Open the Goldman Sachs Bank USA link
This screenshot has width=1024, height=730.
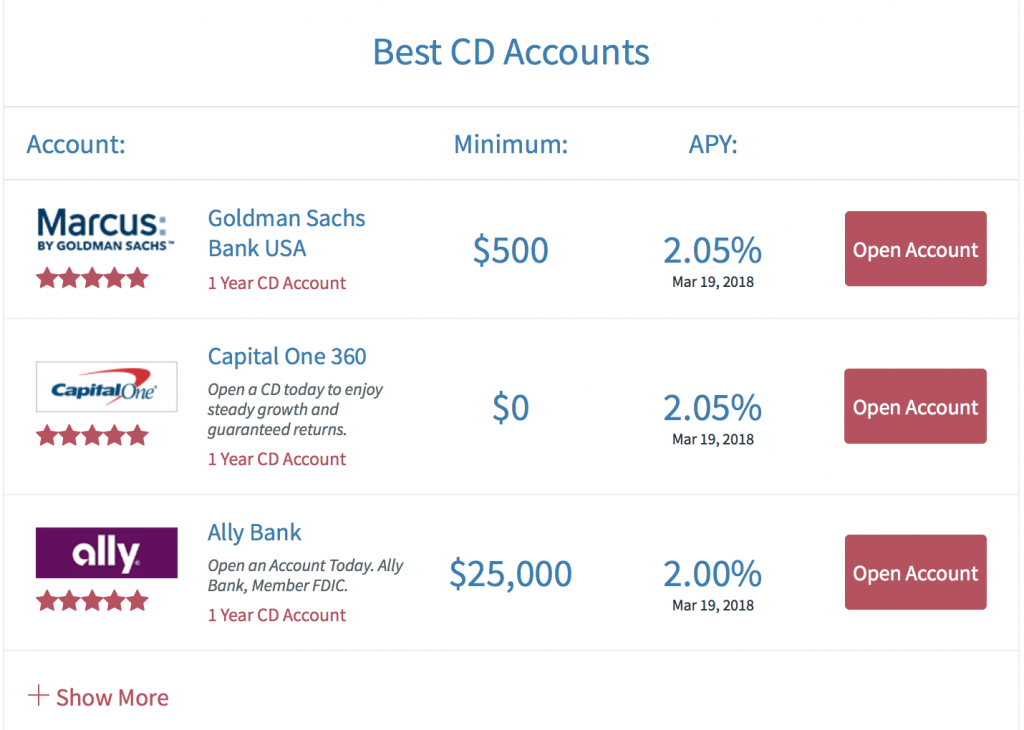click(x=286, y=233)
